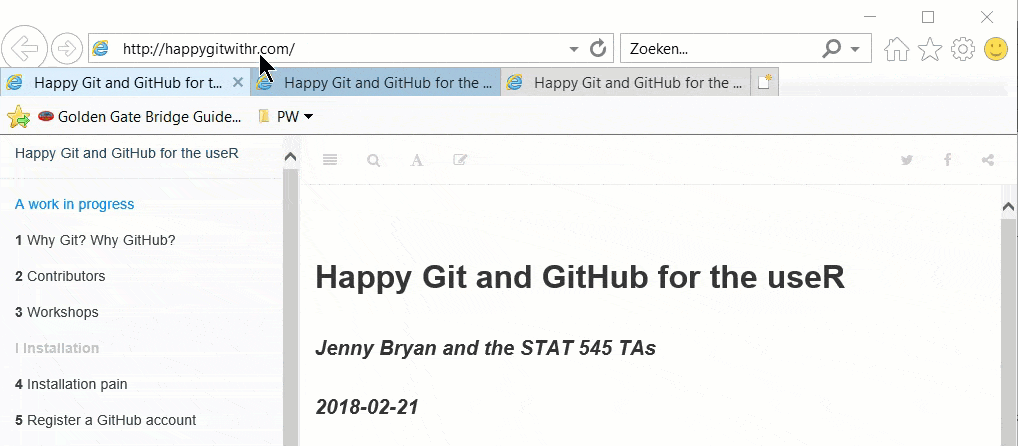Screen dimensions: 1018x446
Task: Toggle the sidebar with the hamburger icon
Action: [330, 160]
